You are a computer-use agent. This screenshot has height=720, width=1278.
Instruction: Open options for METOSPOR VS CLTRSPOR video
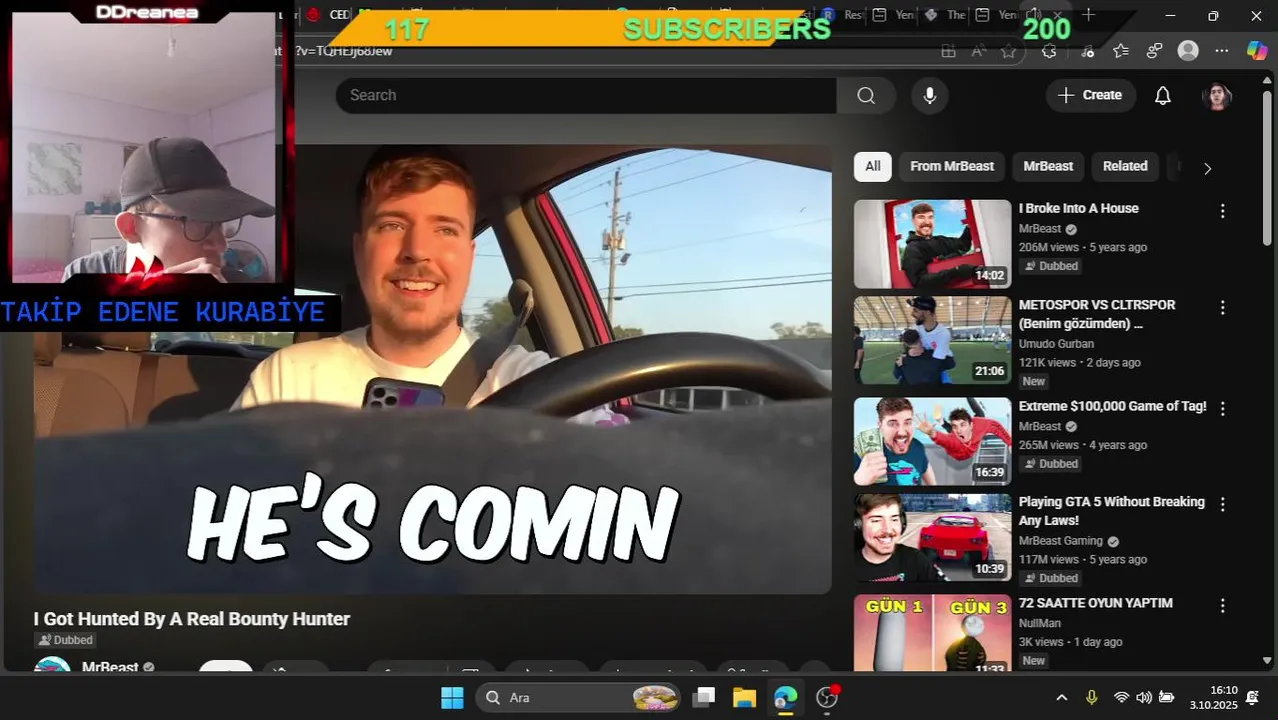[x=1222, y=307]
